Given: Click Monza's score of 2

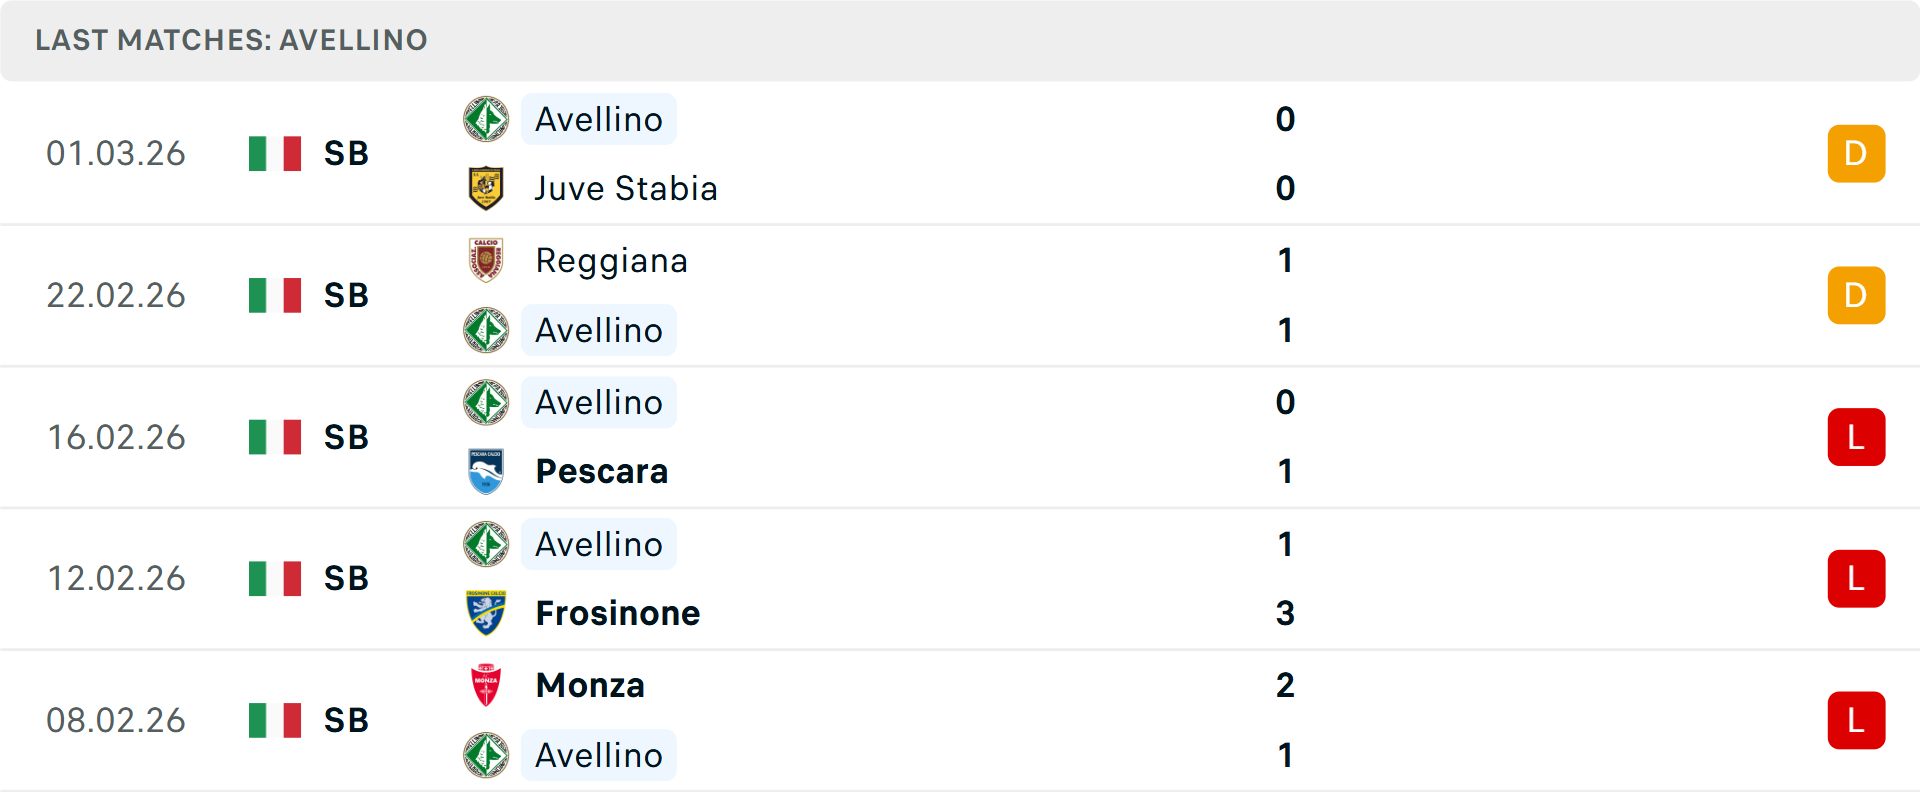Looking at the screenshot, I should pos(1285,685).
